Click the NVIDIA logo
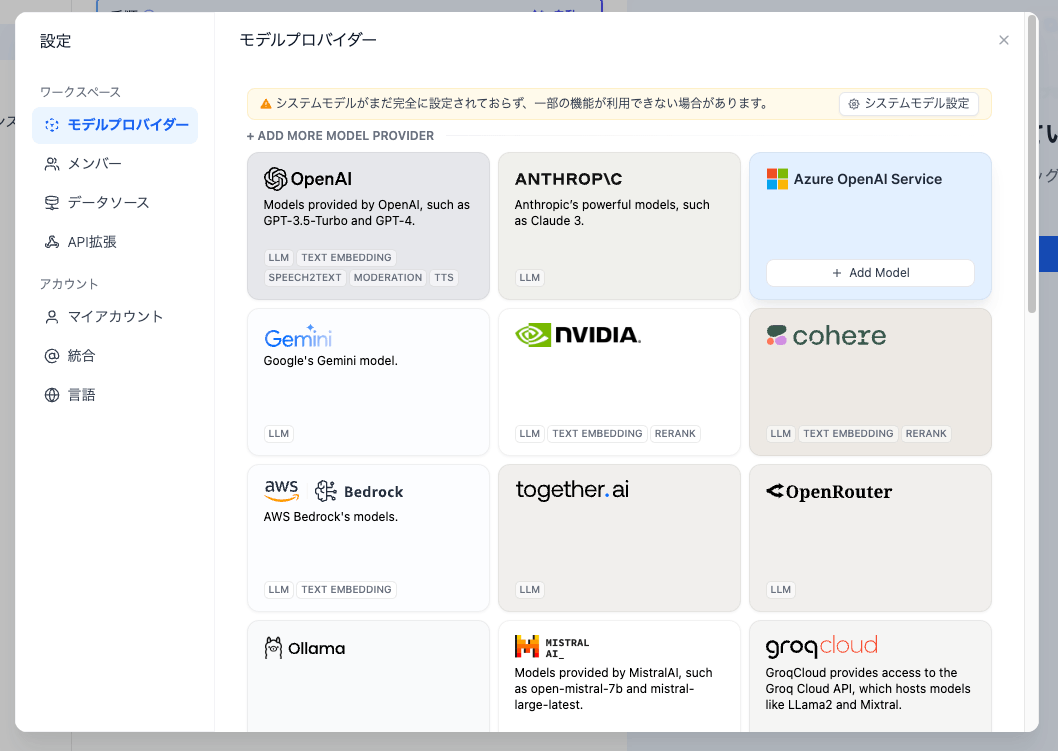The image size is (1058, 751). (x=578, y=335)
